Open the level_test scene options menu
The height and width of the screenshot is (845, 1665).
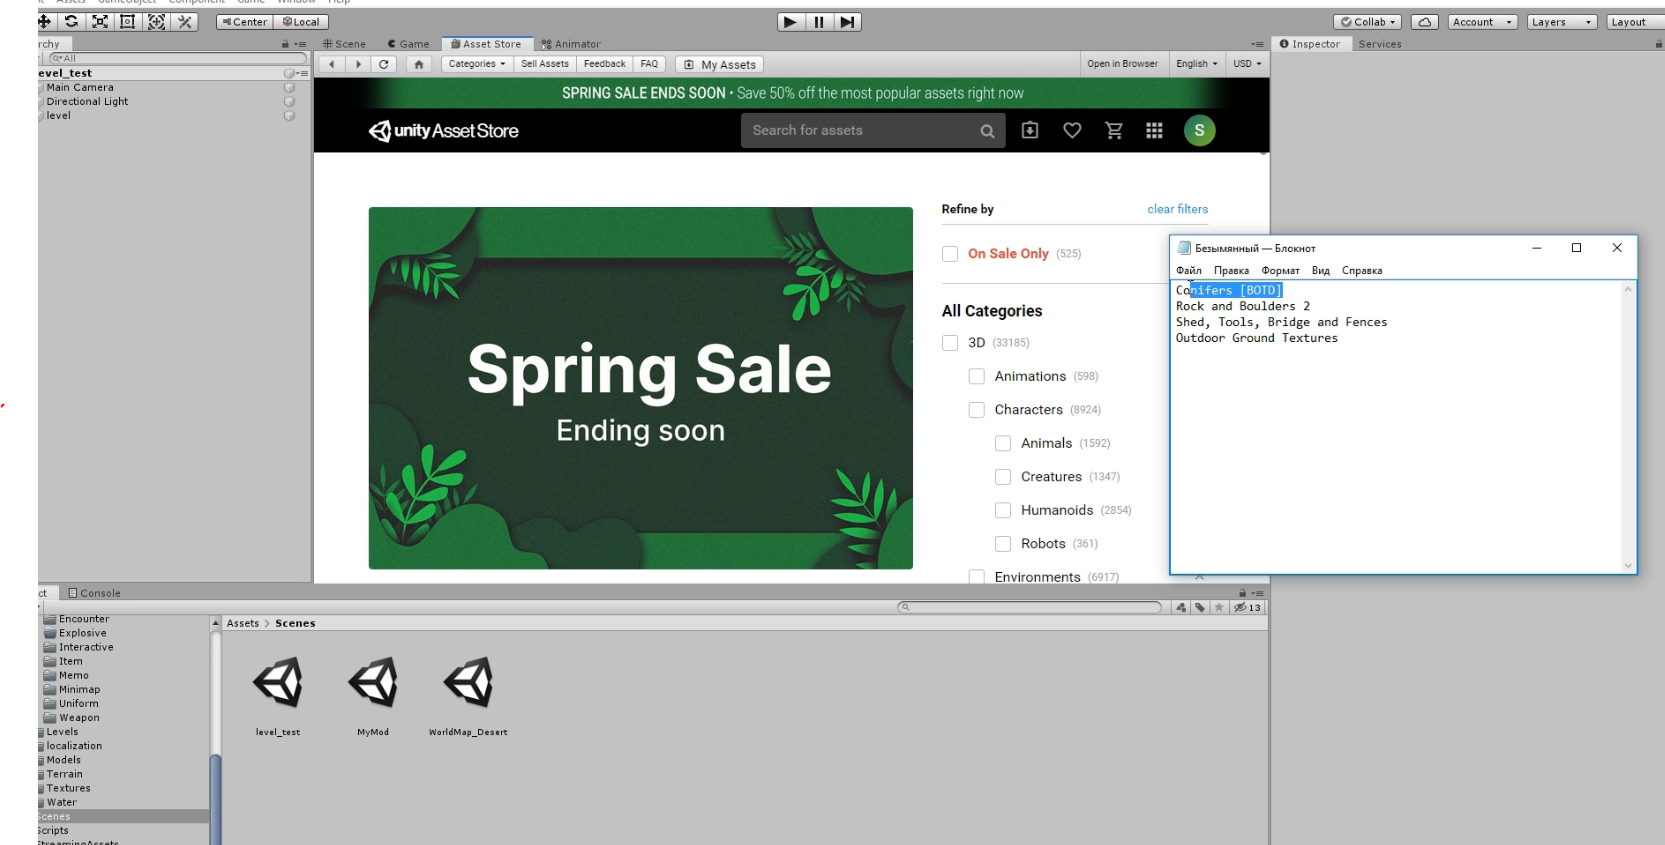pos(301,73)
